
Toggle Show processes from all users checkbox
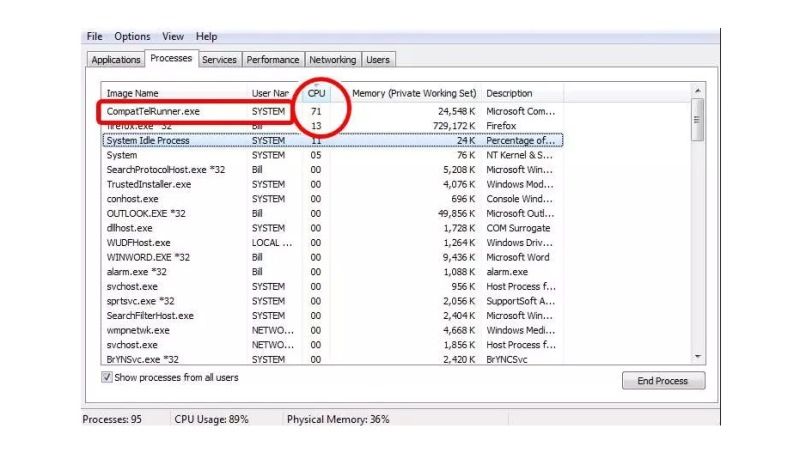click(107, 378)
